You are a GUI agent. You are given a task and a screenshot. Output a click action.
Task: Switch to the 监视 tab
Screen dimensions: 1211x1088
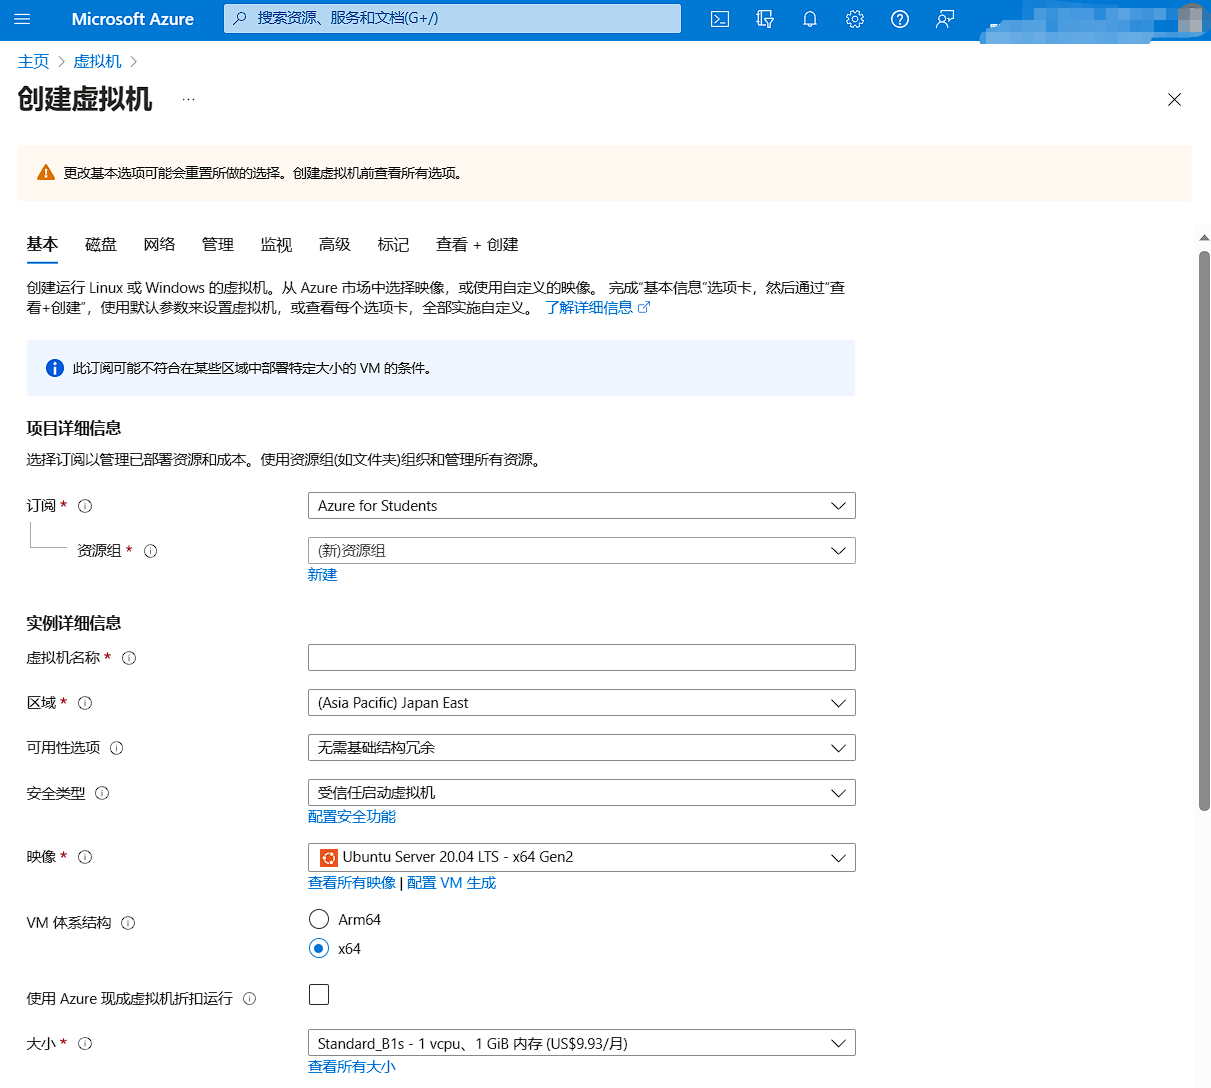[x=276, y=244]
